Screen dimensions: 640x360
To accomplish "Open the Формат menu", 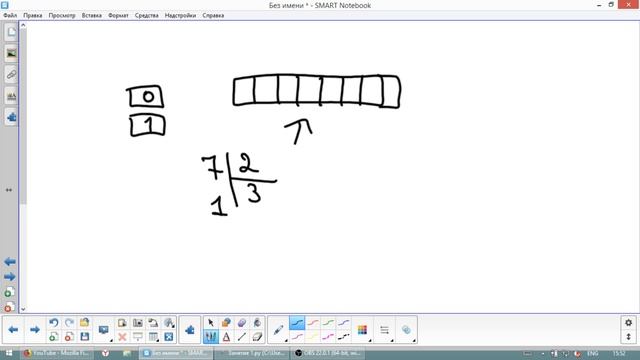I will pyautogui.click(x=118, y=16).
